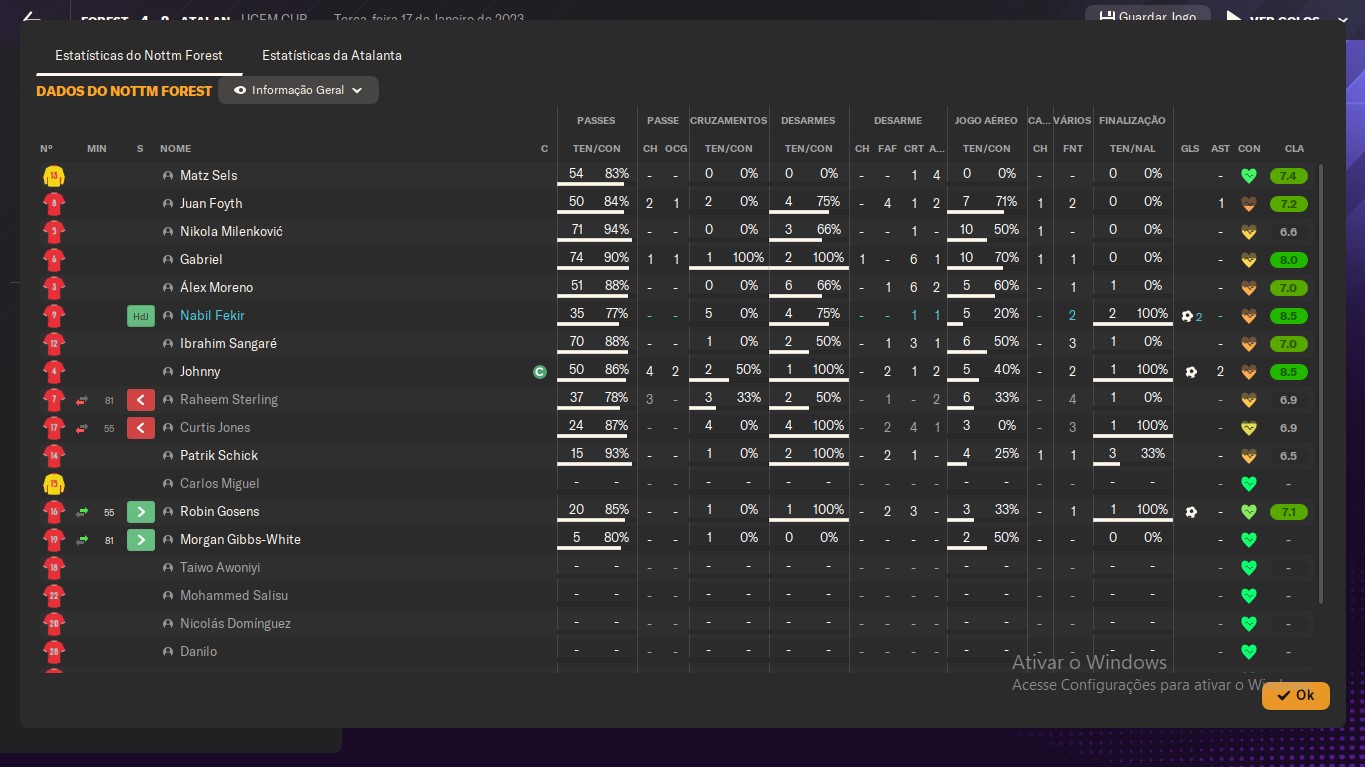
Task: Click Raheem Sterling's red substituted-off arrow
Action: point(140,400)
